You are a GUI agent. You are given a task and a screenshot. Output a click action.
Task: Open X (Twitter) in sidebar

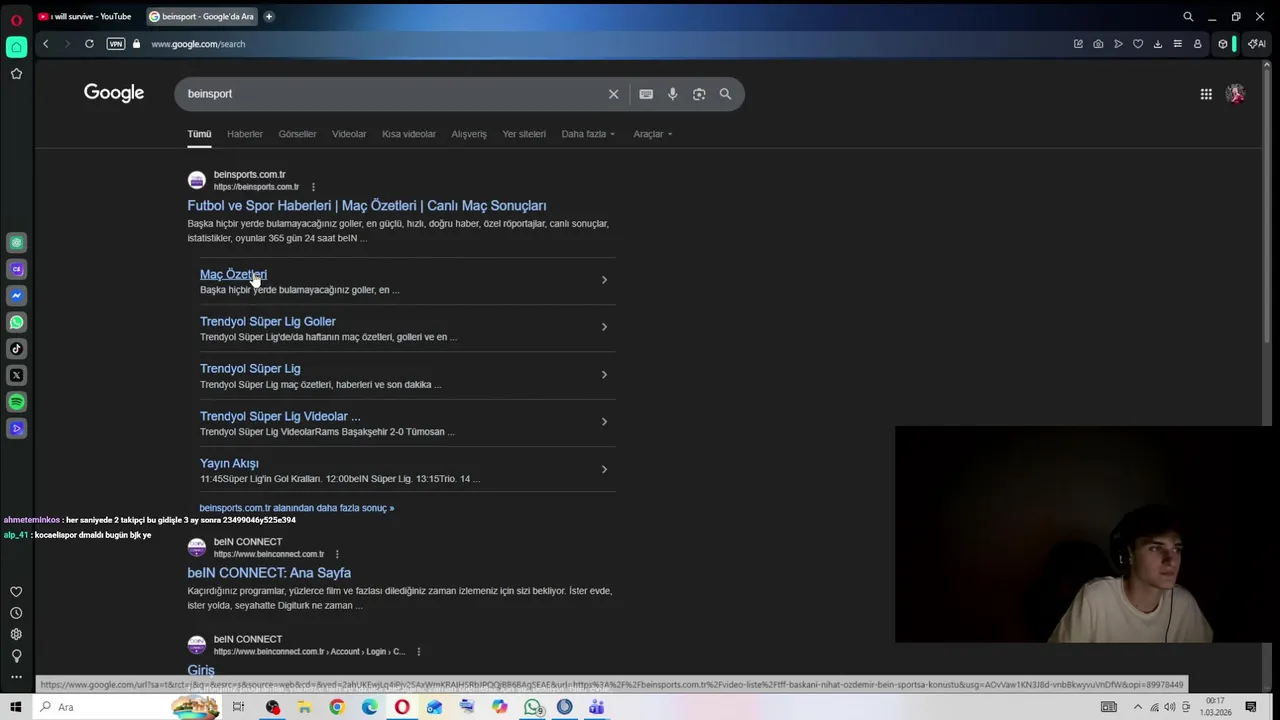(x=16, y=375)
